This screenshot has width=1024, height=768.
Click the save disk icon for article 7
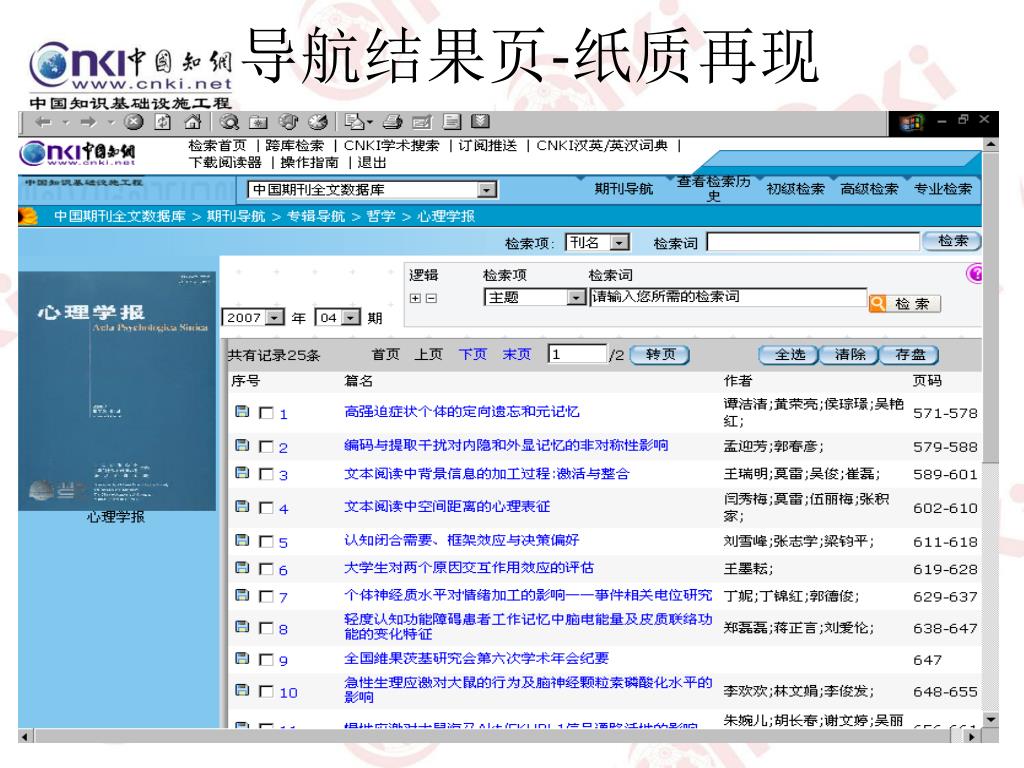pyautogui.click(x=242, y=595)
